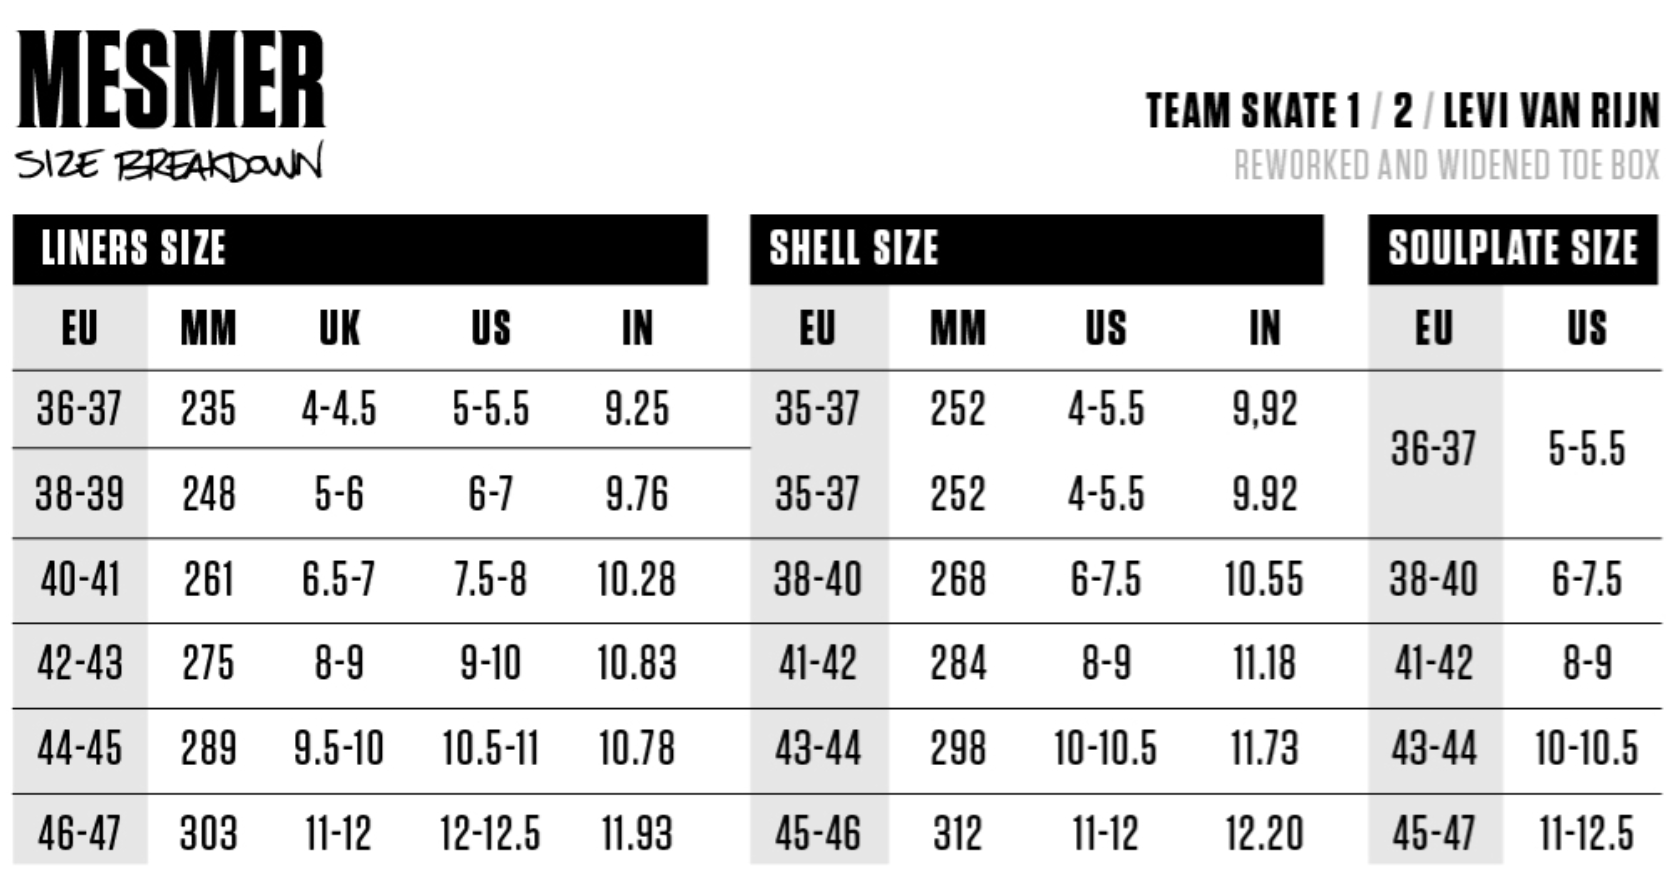Click the 10.28 inch liner value
1672x888 pixels.
point(636,580)
